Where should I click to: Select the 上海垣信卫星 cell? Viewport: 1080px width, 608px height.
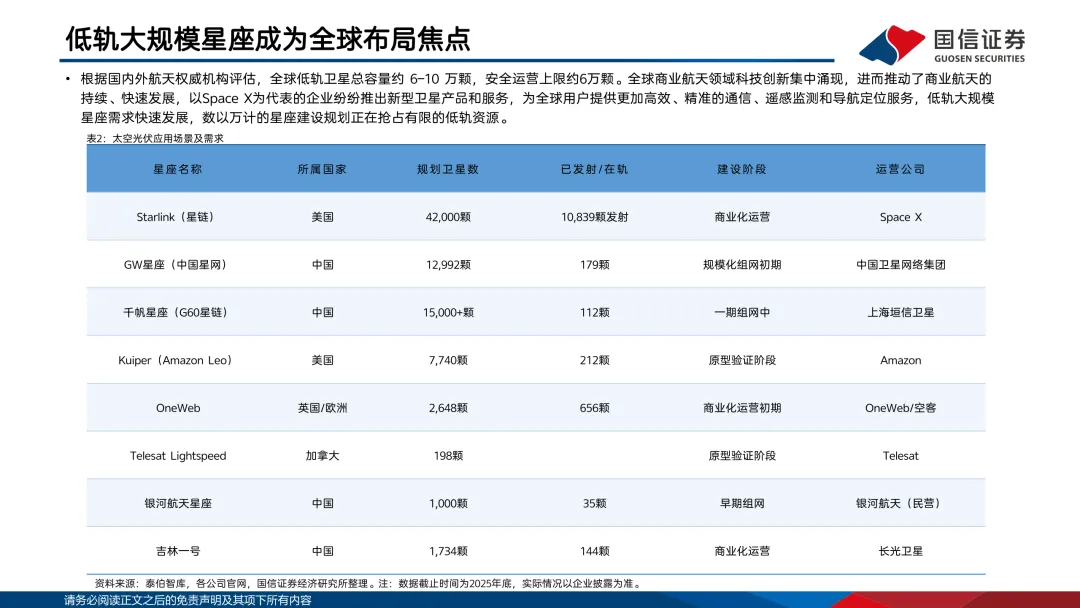(x=900, y=312)
